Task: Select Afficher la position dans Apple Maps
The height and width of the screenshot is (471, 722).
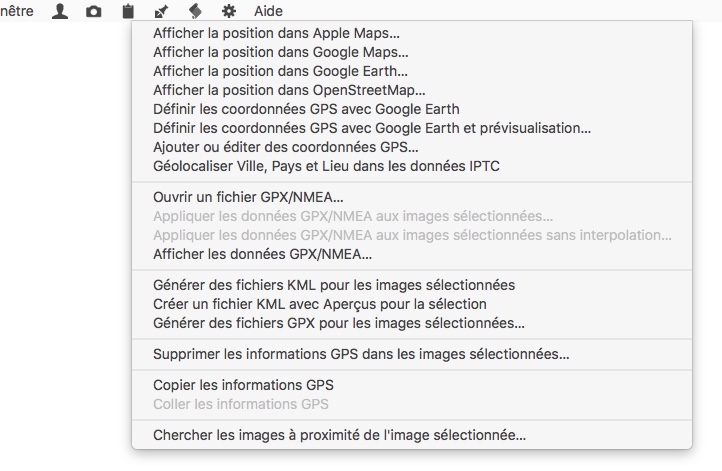Action: pyautogui.click(x=412, y=33)
